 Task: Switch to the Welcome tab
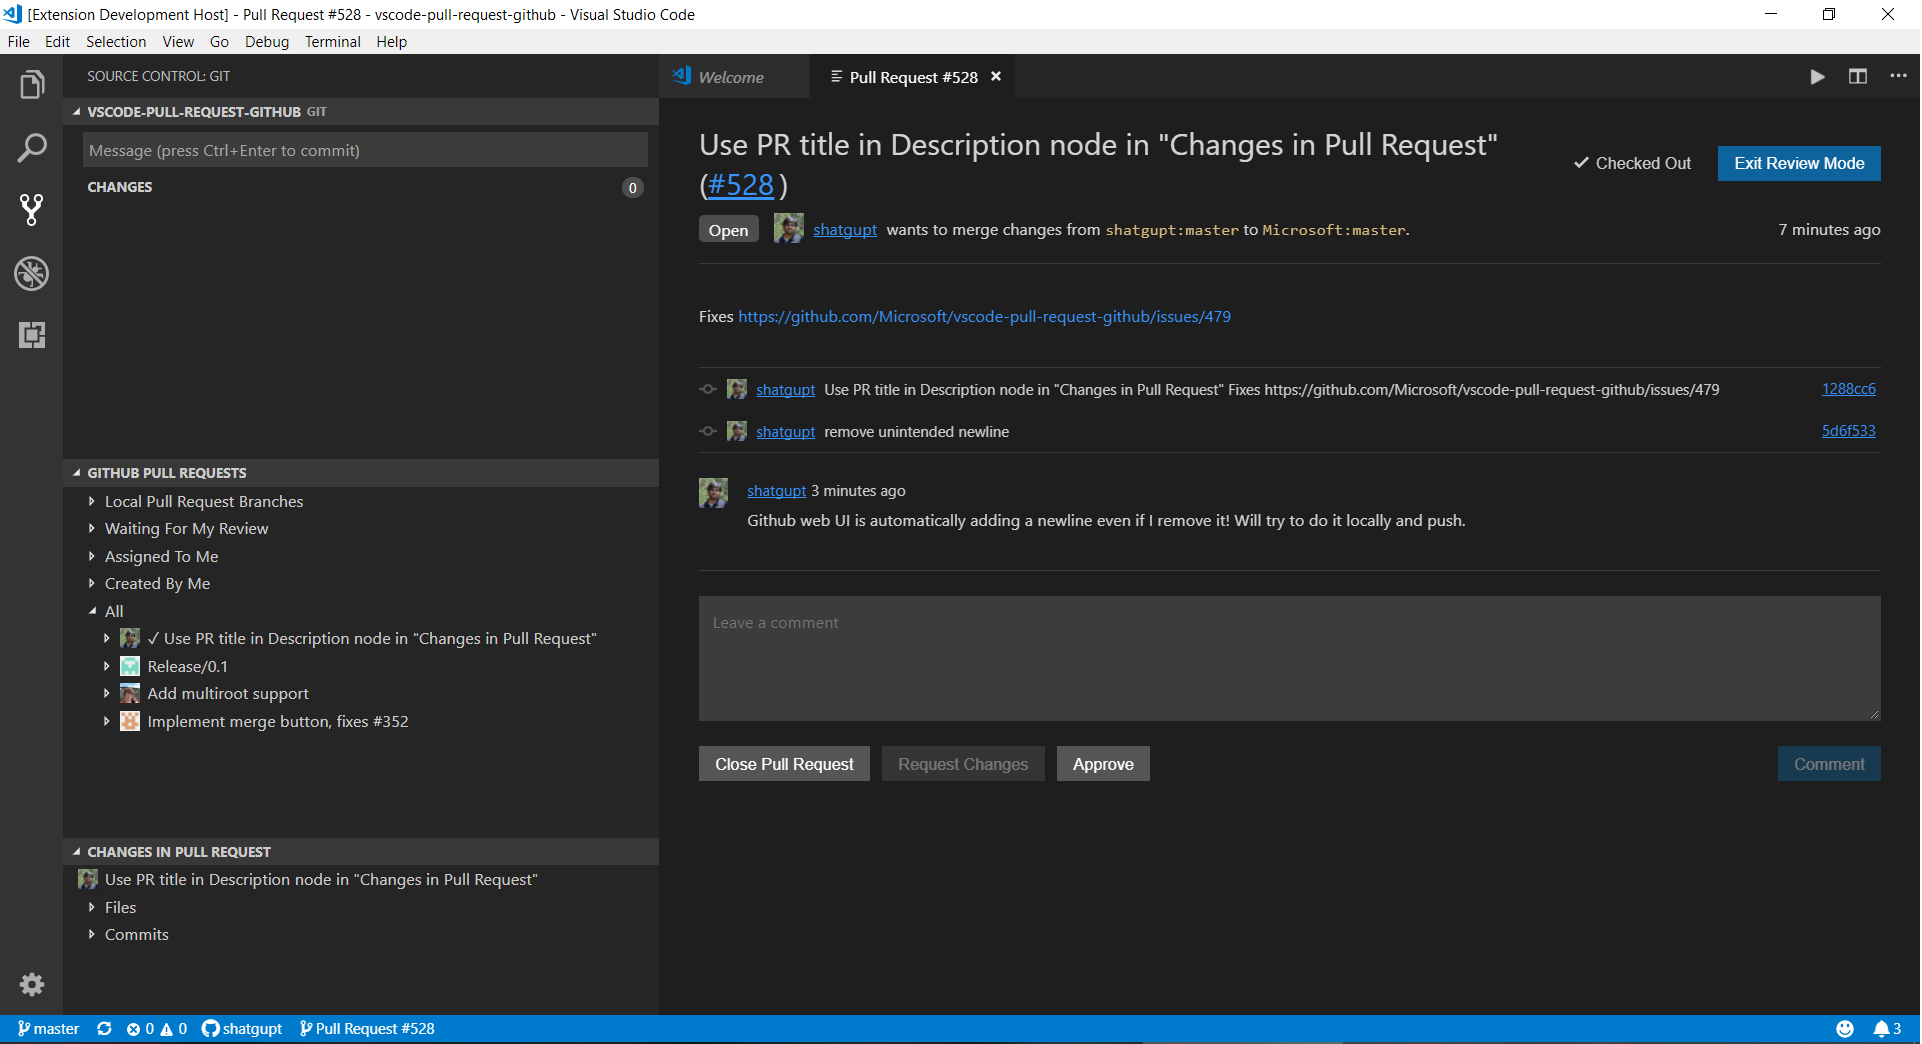(733, 77)
